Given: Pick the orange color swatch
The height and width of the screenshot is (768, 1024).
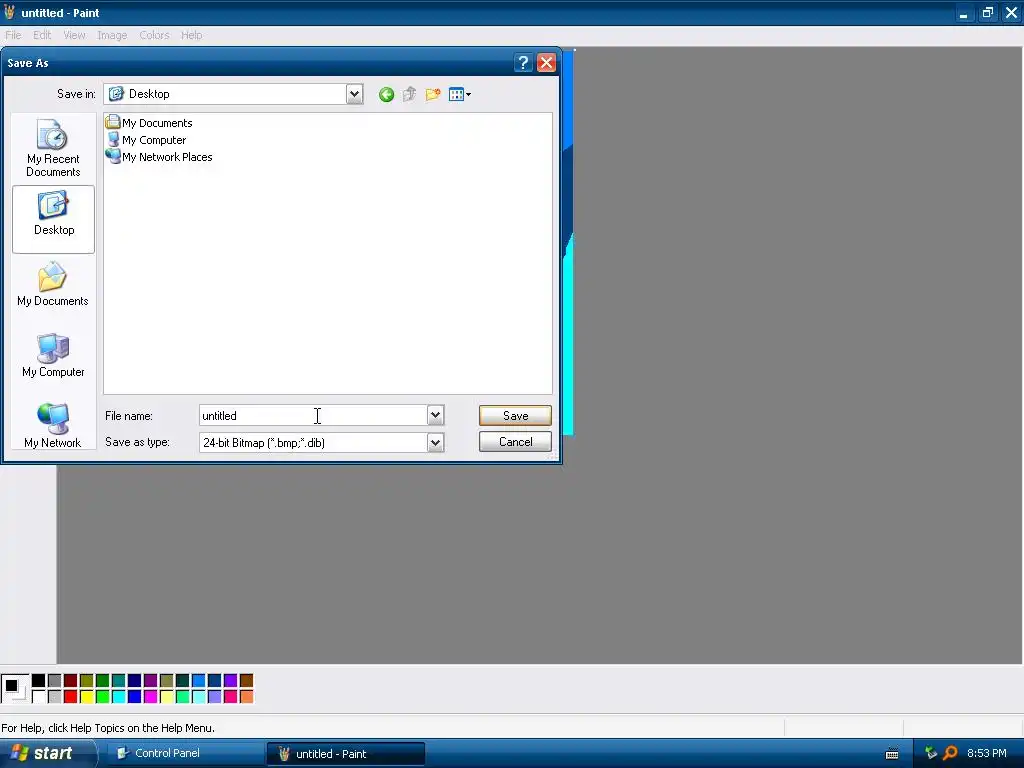Looking at the screenshot, I should click(x=246, y=697).
